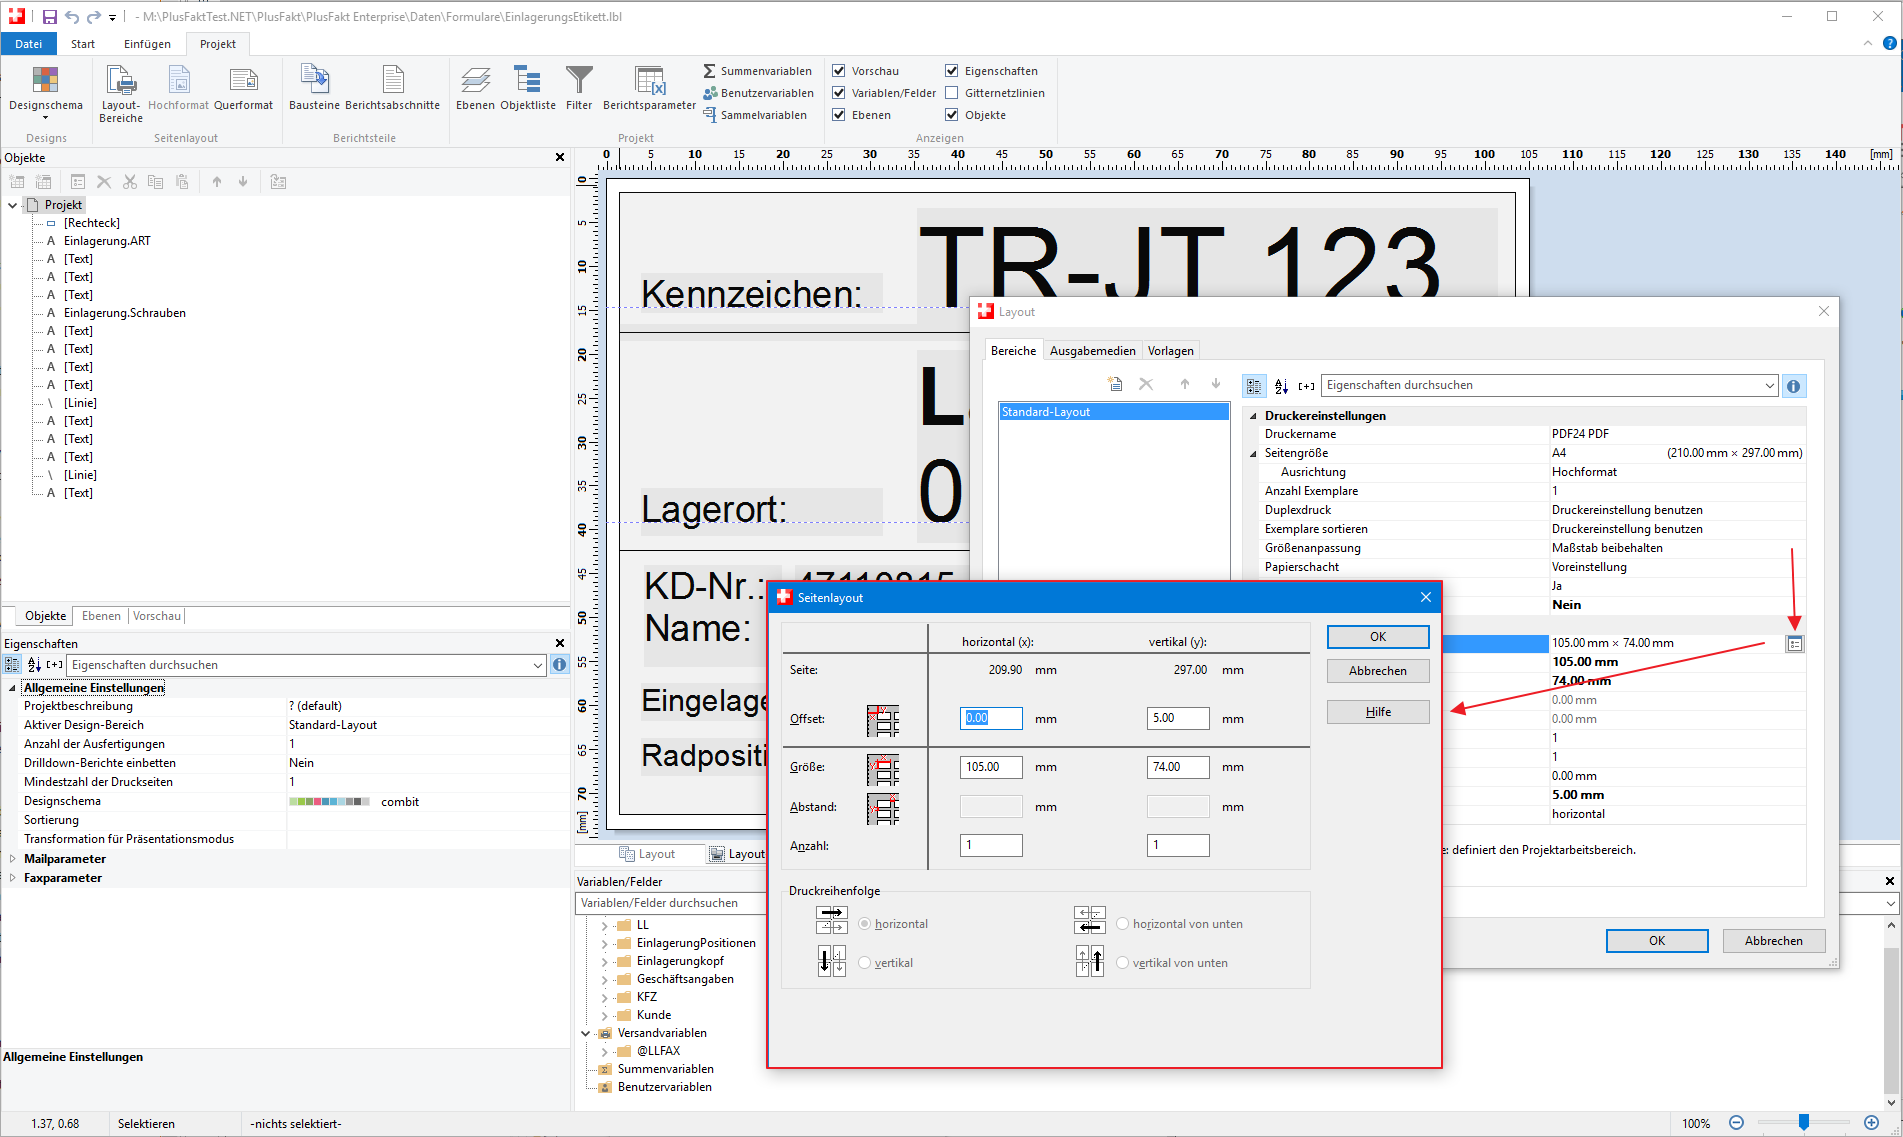Image resolution: width=1903 pixels, height=1137 pixels.
Task: Select Querformat page orientation
Action: [243, 88]
